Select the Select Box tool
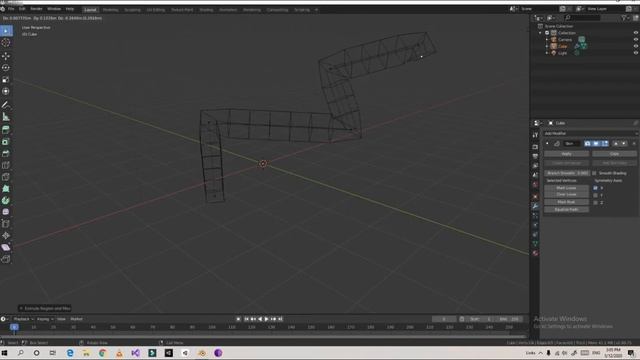This screenshot has height=360, width=640. 6,31
